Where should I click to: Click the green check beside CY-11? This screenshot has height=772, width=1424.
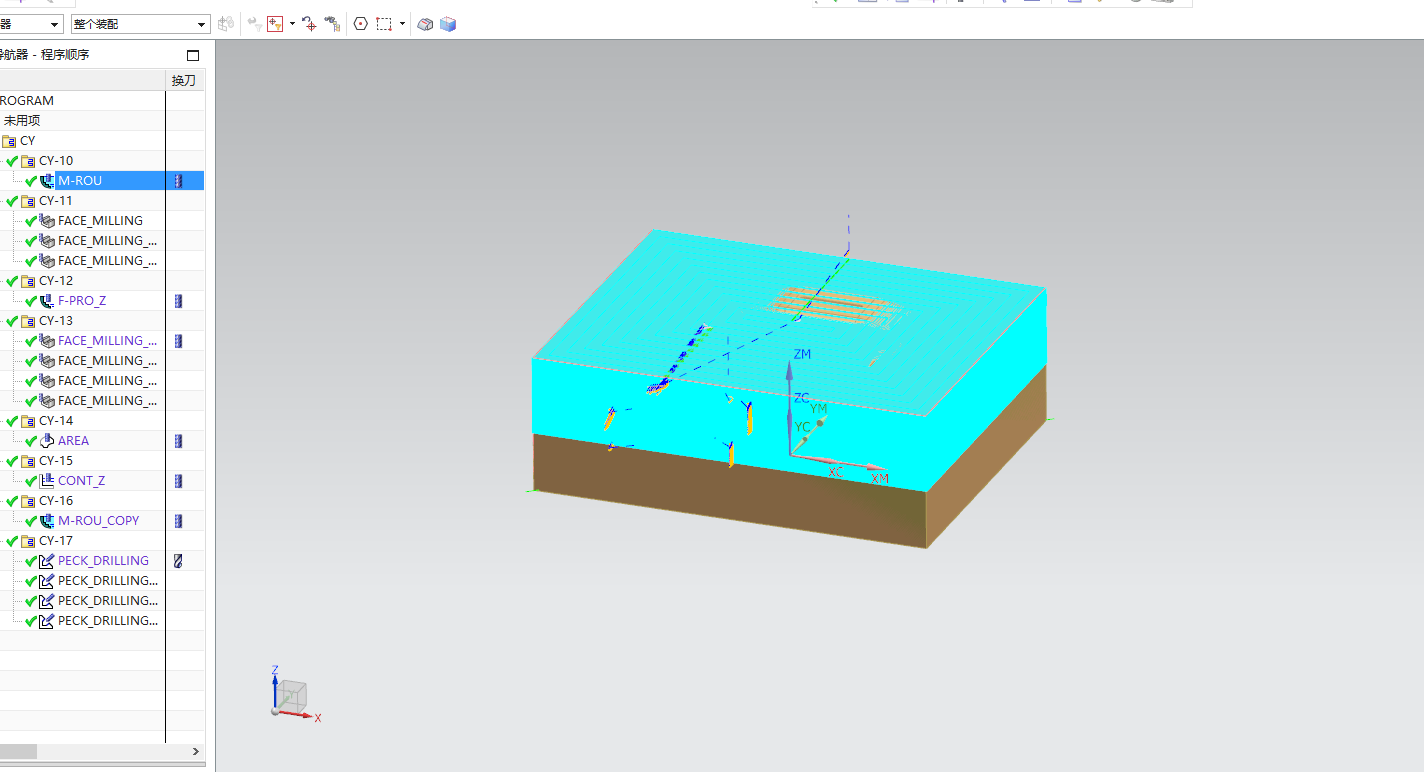point(12,201)
